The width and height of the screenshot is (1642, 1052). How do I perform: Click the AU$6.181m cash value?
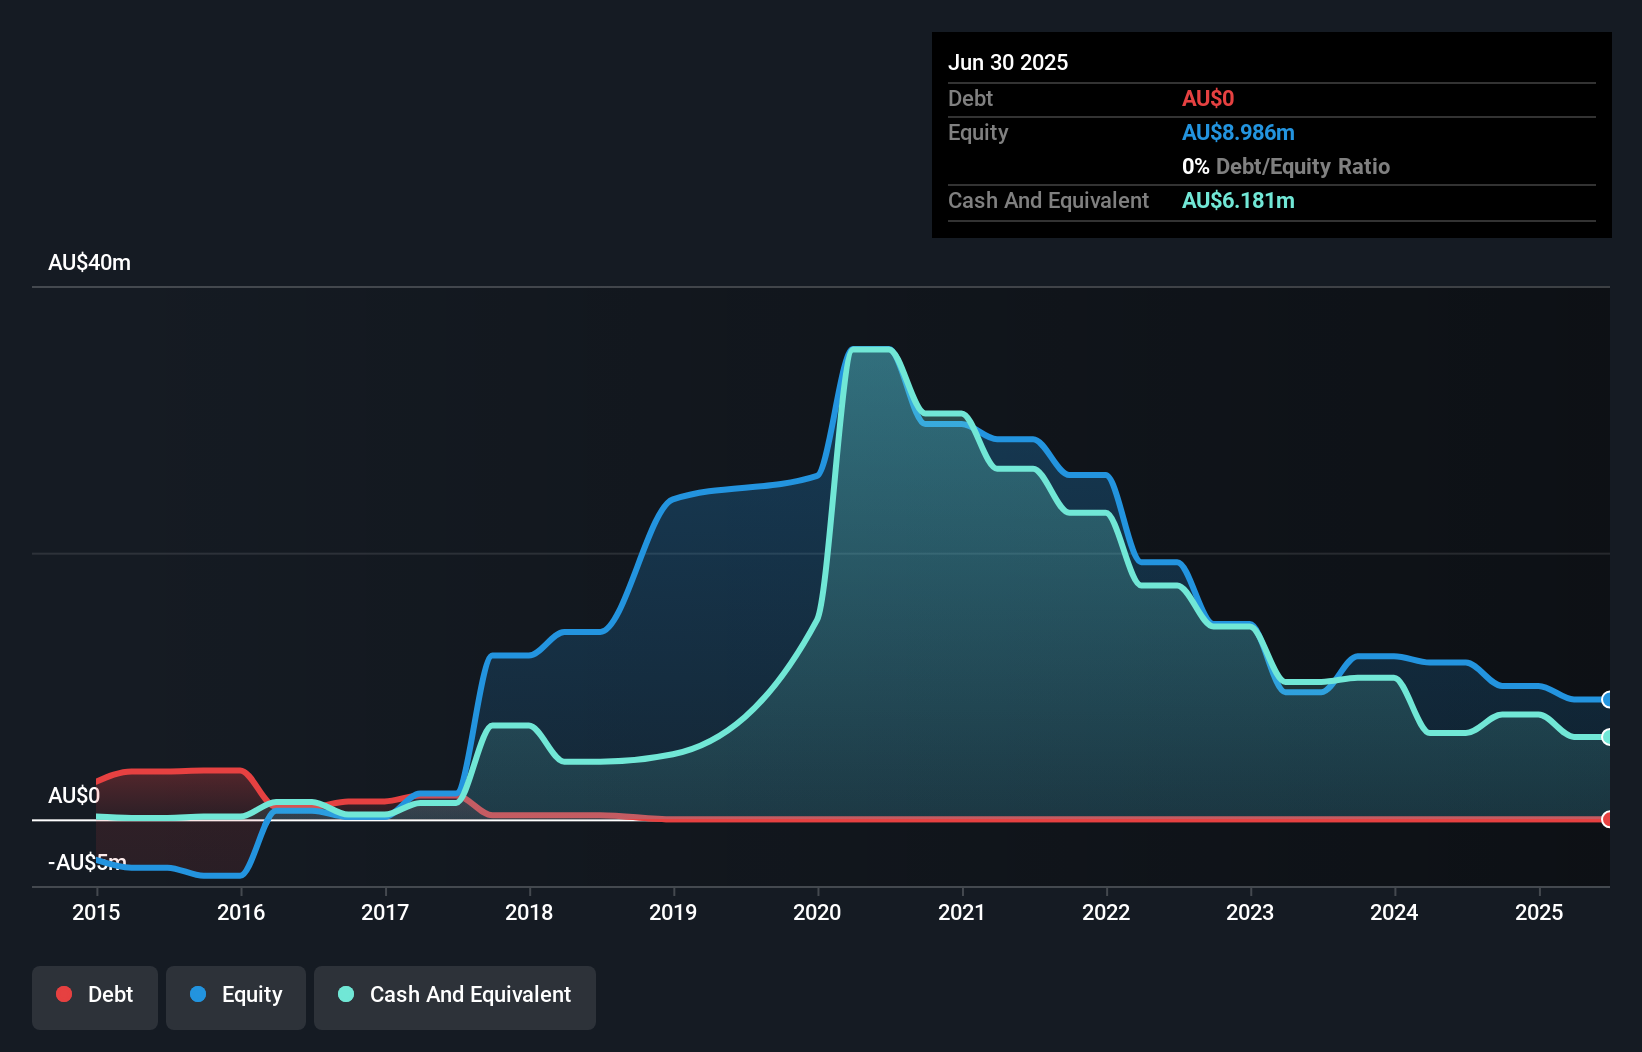tap(1238, 200)
